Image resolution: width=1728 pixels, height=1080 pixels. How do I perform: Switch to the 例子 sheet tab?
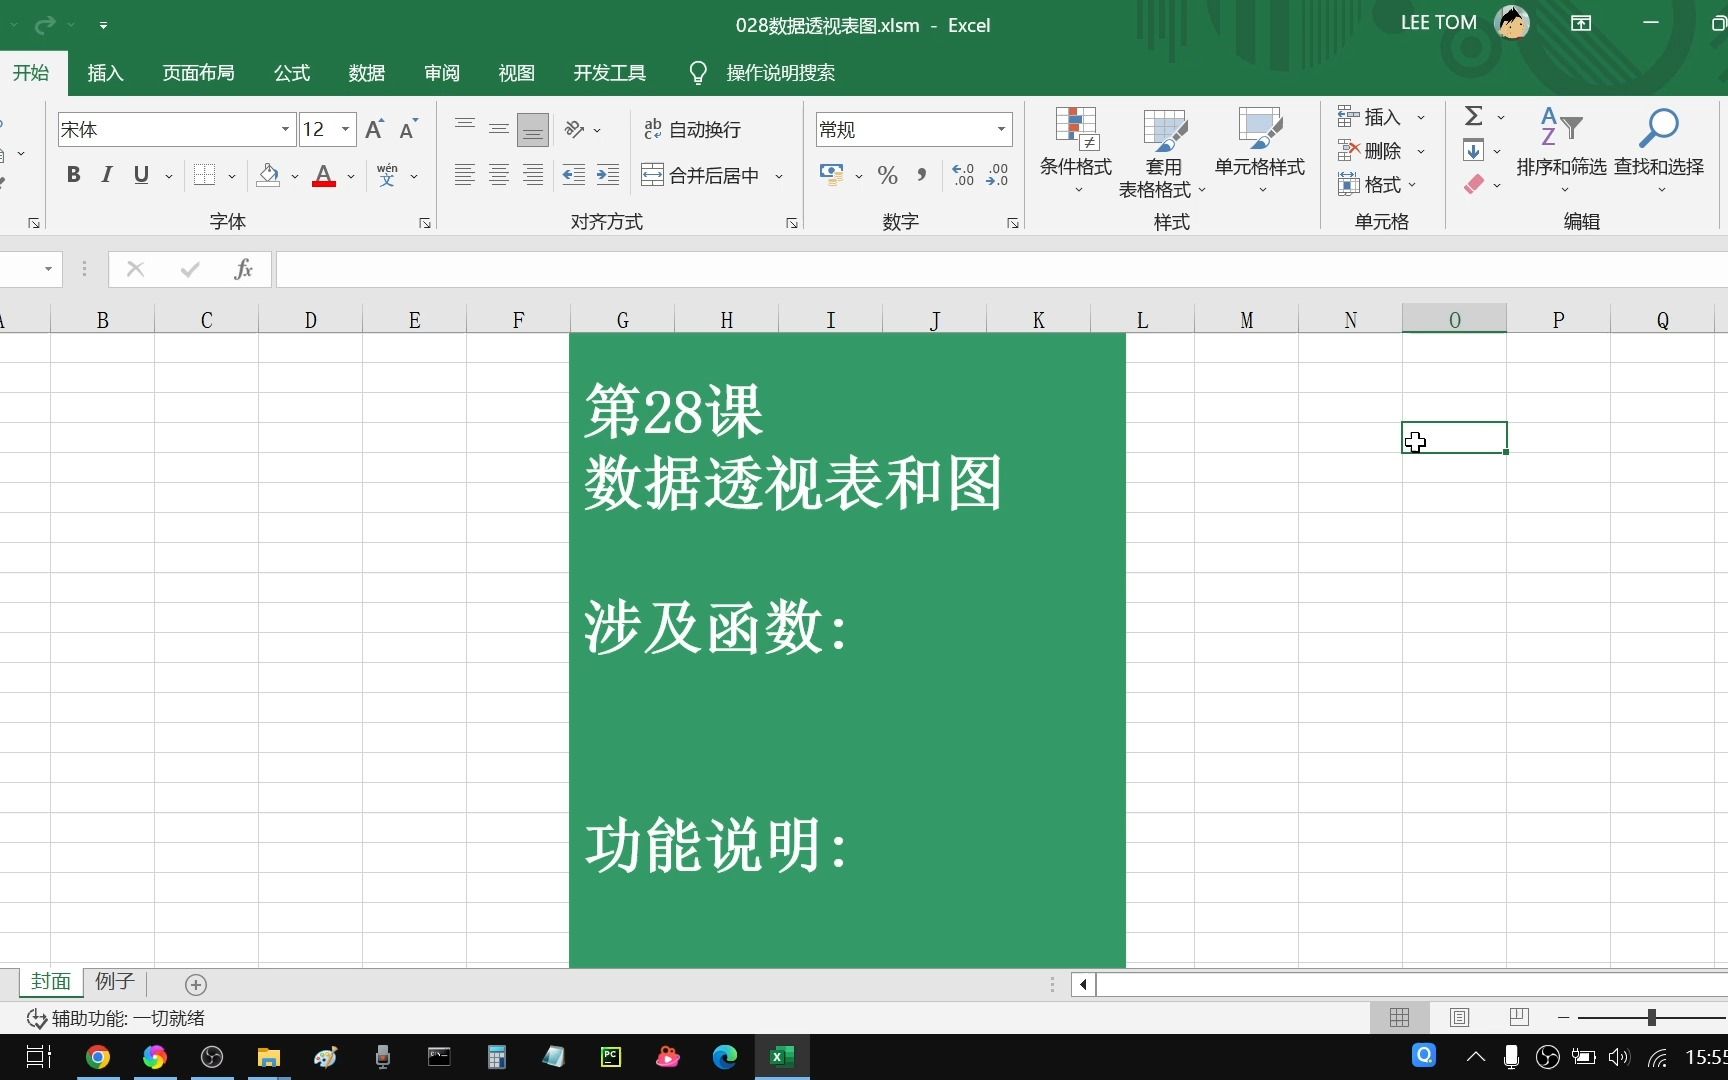tap(113, 982)
